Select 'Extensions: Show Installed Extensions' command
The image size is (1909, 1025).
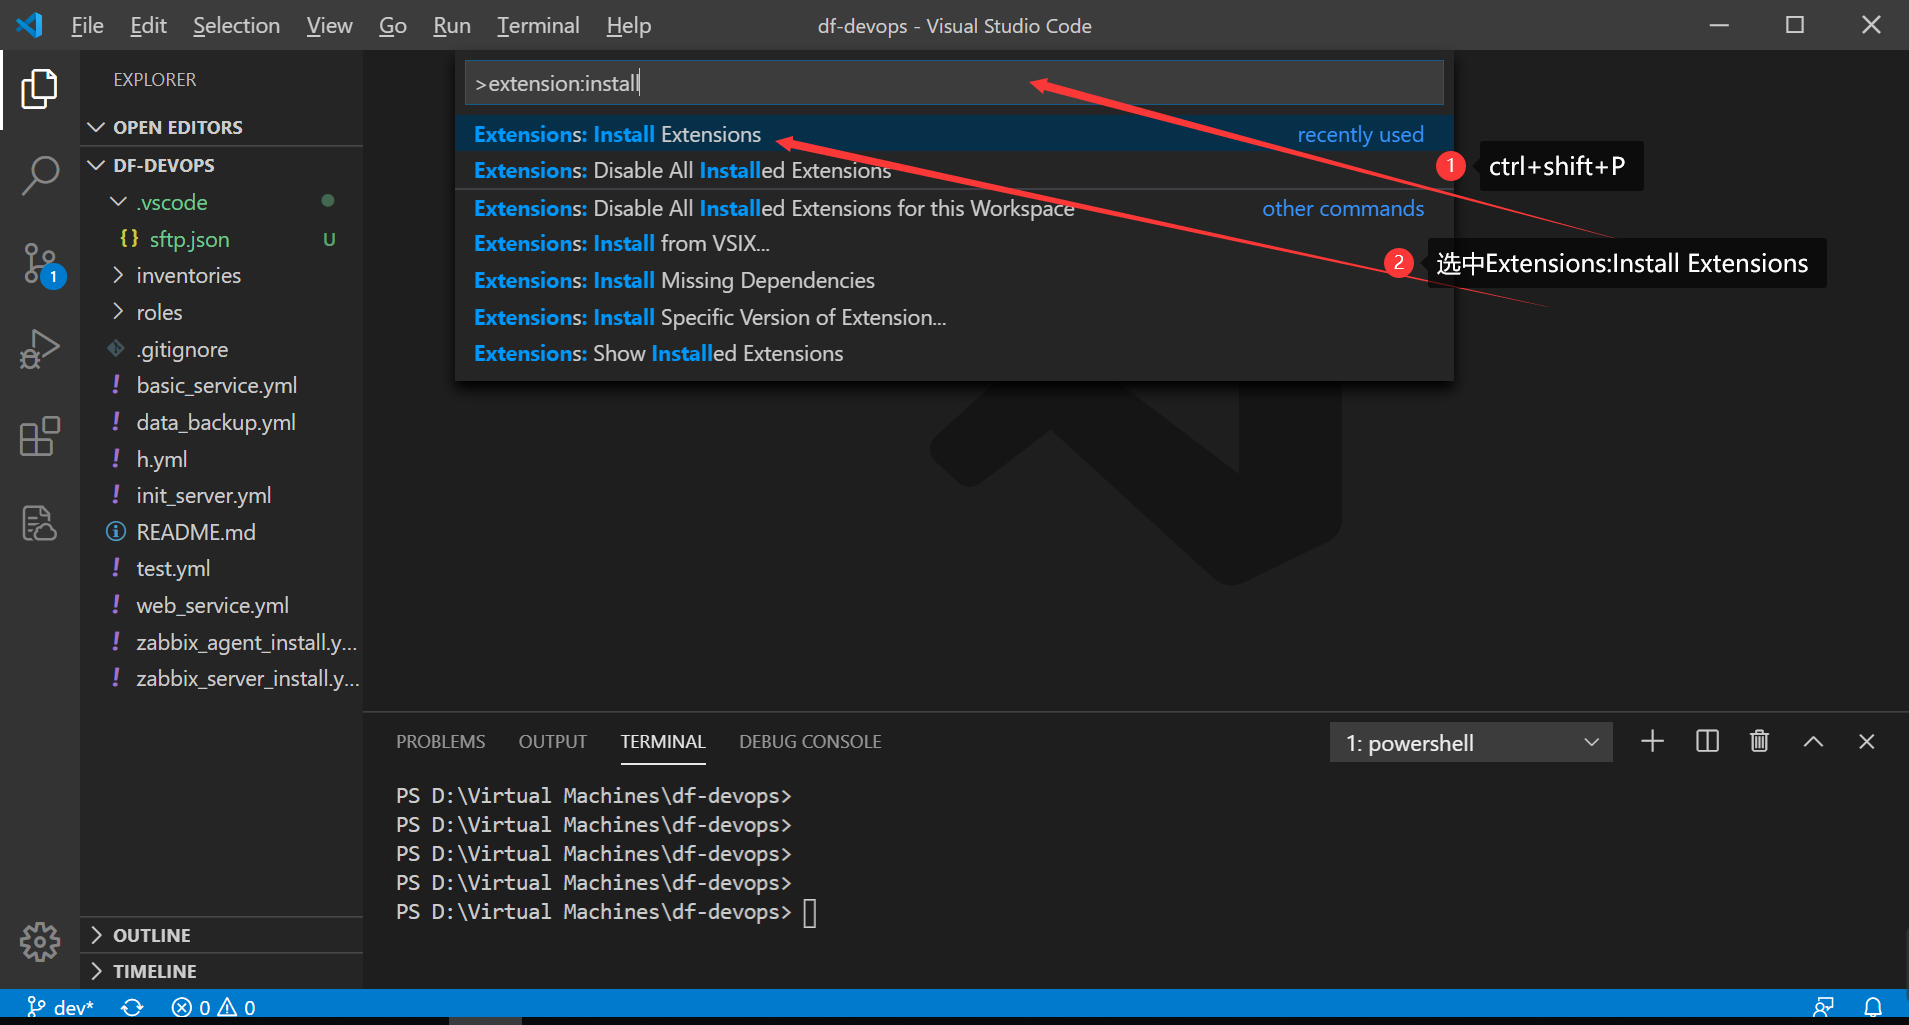point(657,353)
